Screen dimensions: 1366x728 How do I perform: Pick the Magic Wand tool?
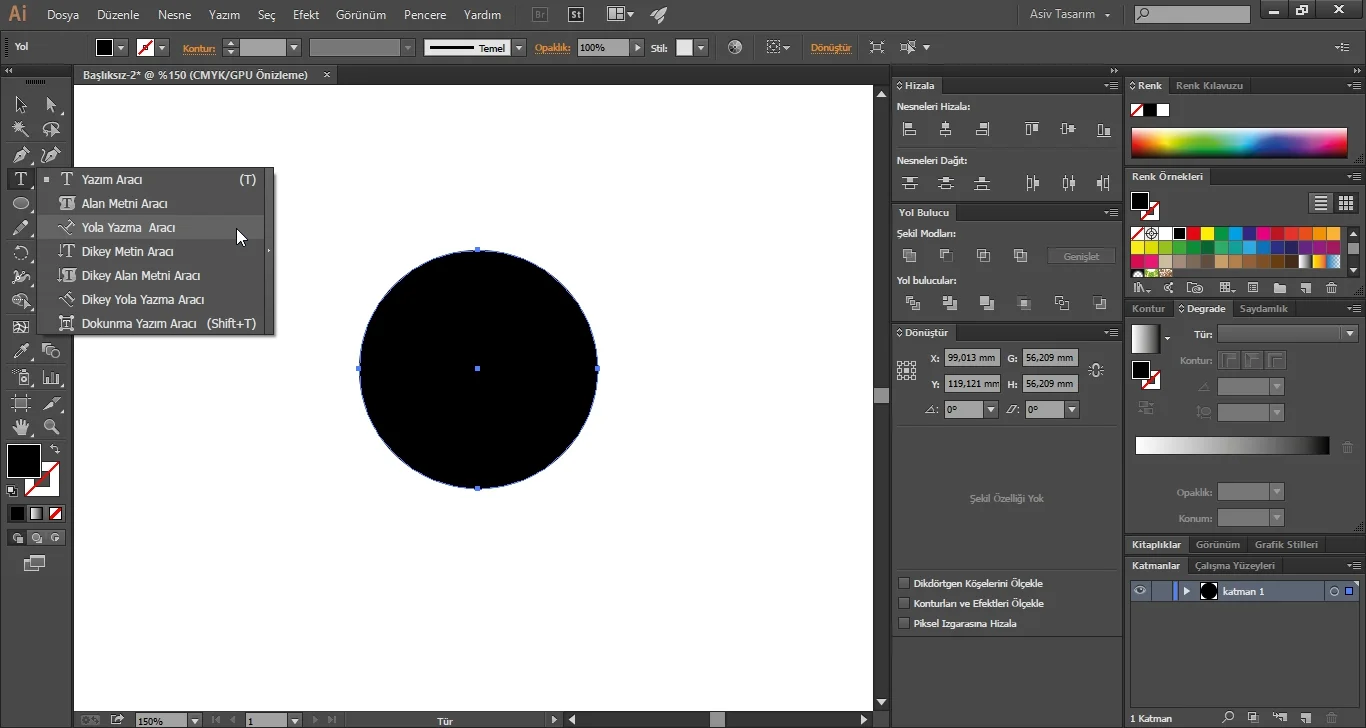pyautogui.click(x=21, y=129)
